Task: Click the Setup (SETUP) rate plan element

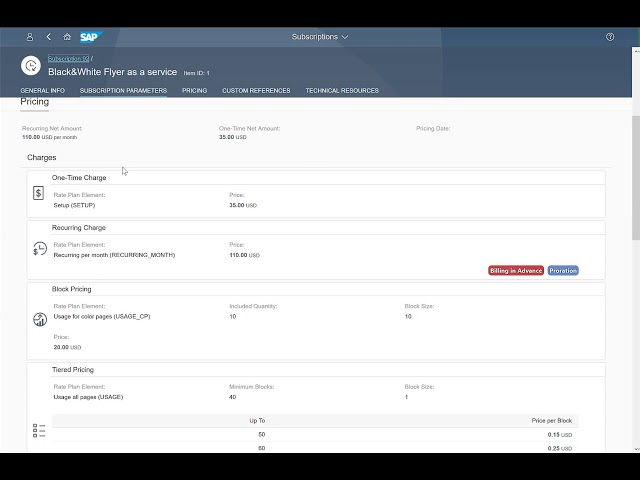Action: click(x=74, y=205)
